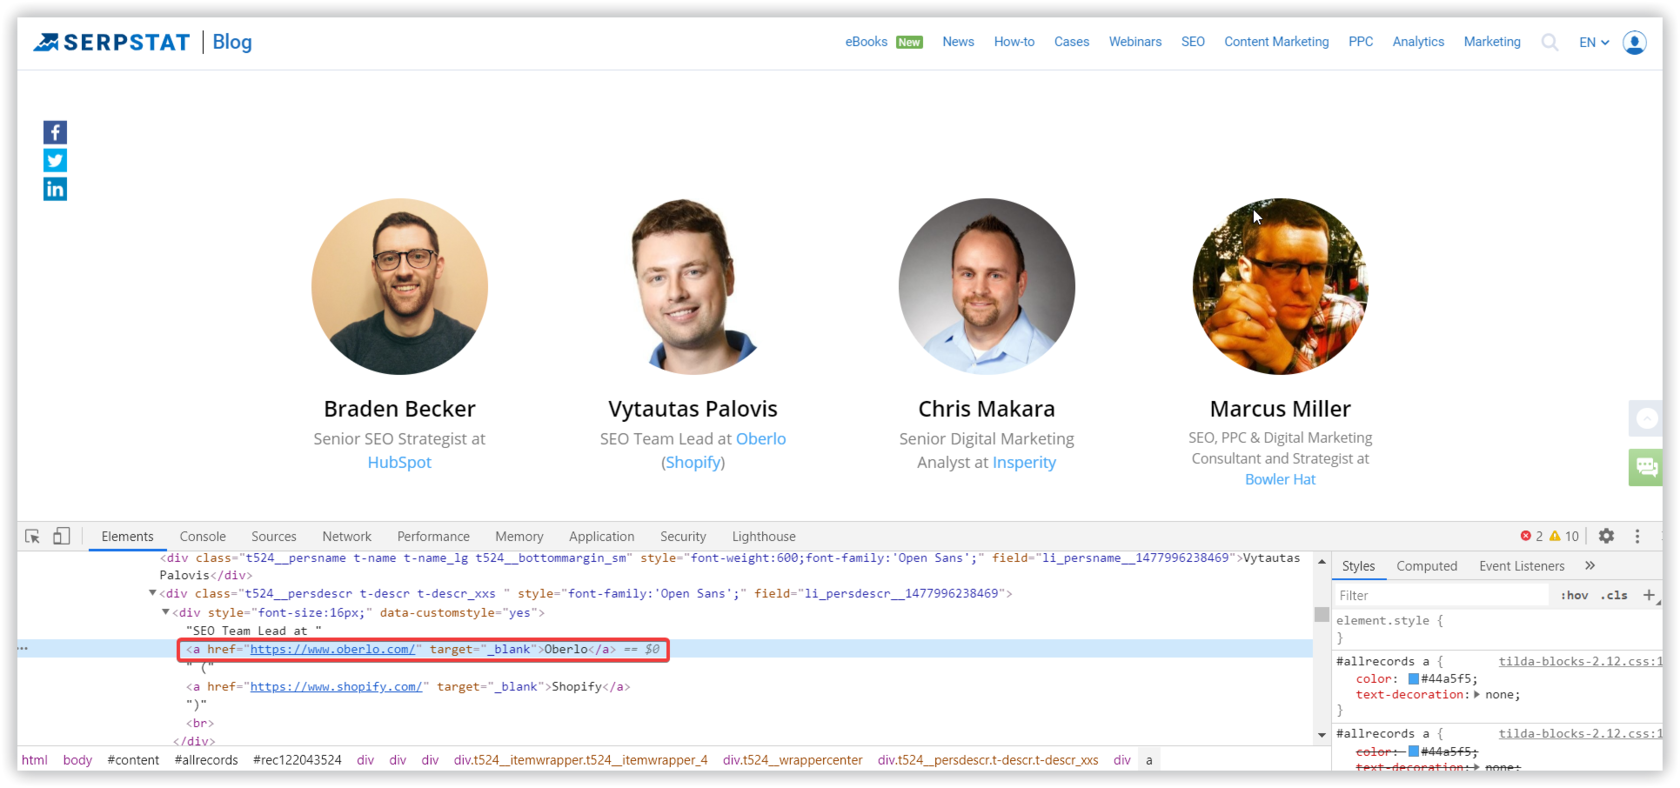The width and height of the screenshot is (1680, 788).
Task: Select the Styles pane tab
Action: [x=1358, y=565]
